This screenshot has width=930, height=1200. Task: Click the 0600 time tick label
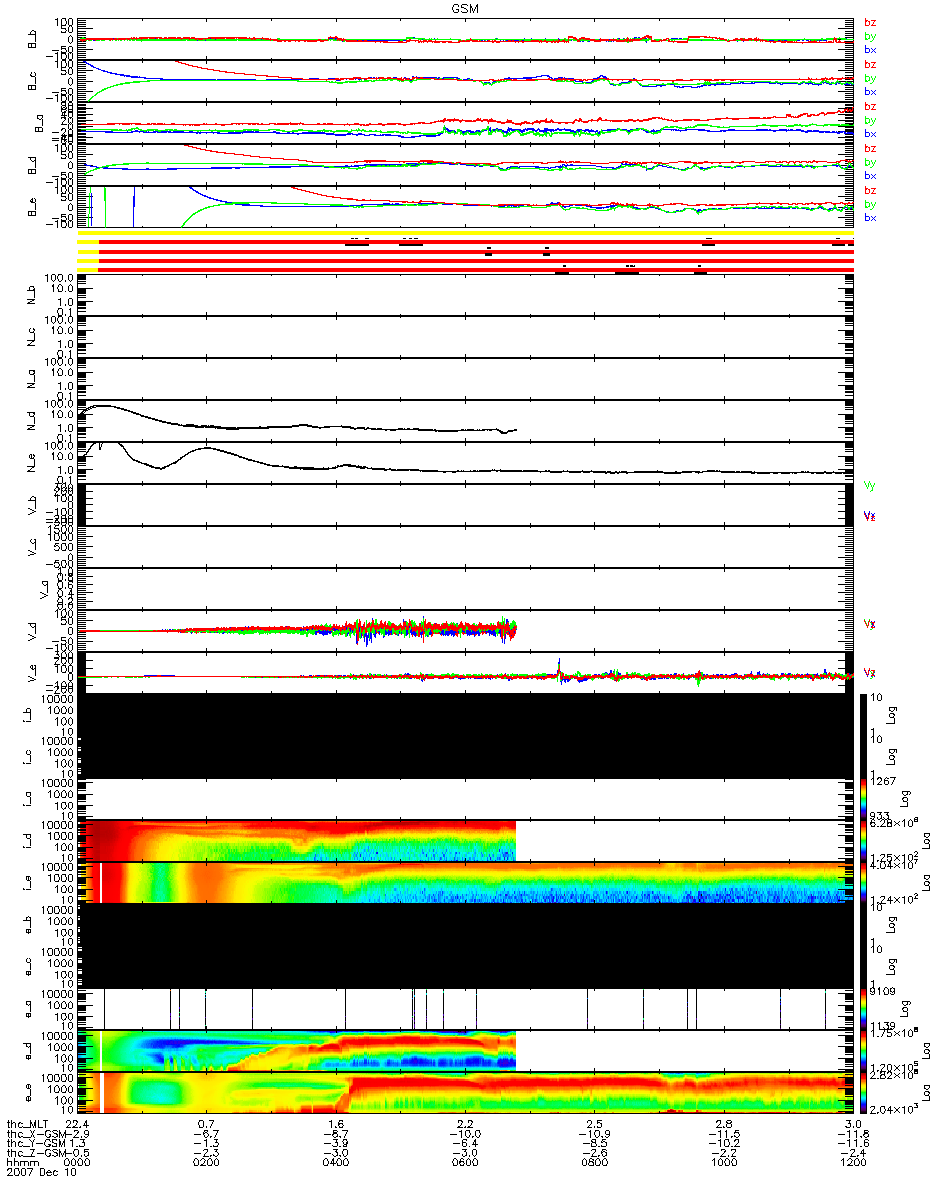465,1164
